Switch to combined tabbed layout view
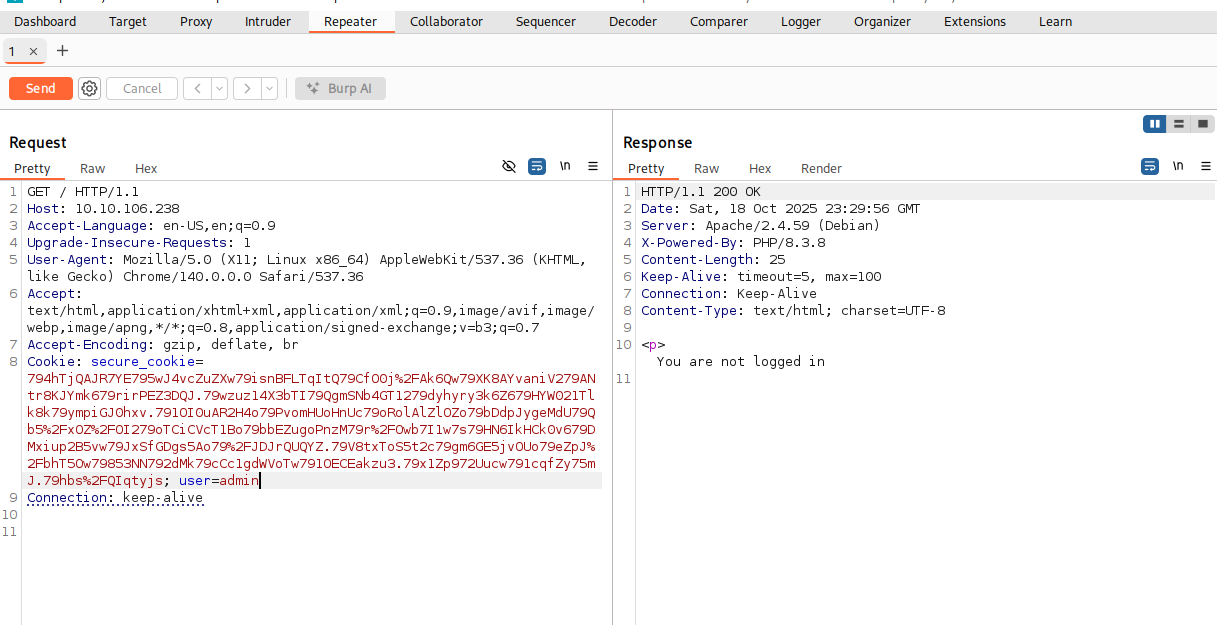This screenshot has width=1217, height=625. tap(1202, 124)
